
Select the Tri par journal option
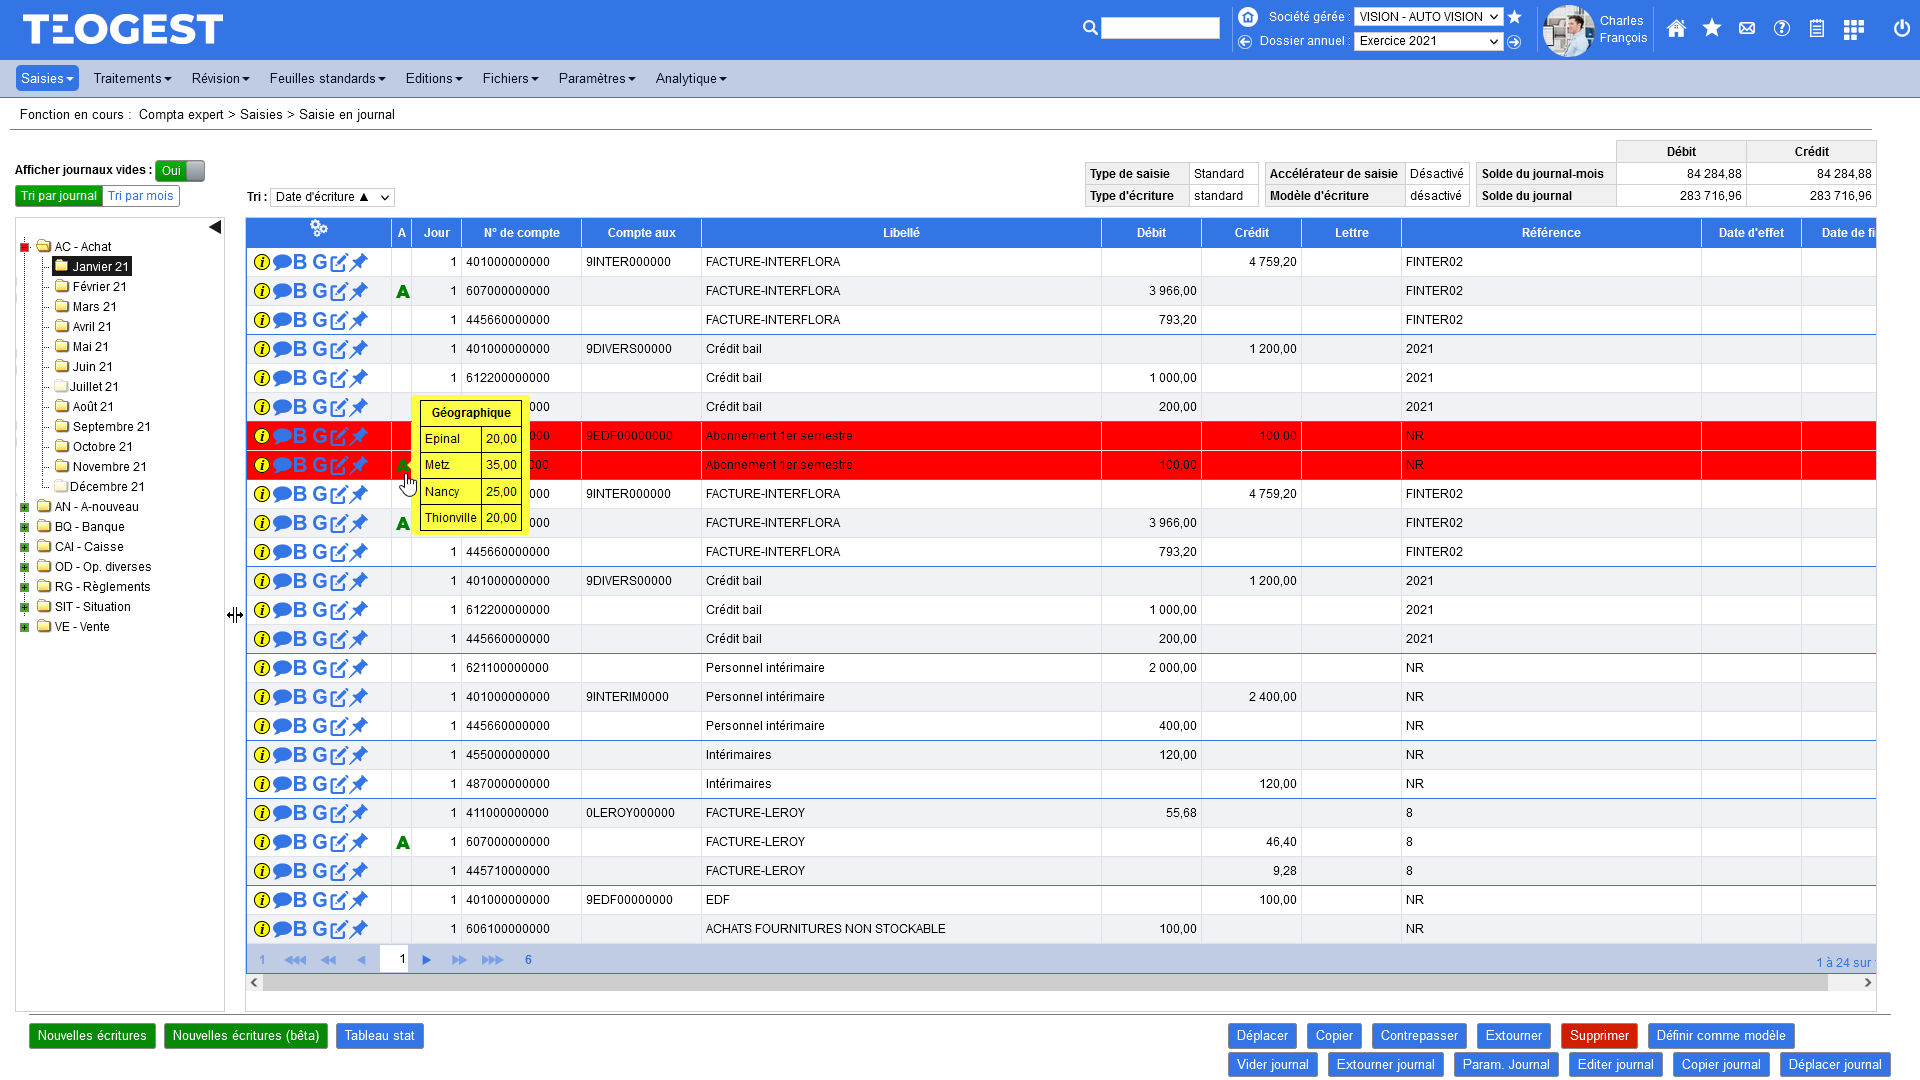pyautogui.click(x=58, y=195)
